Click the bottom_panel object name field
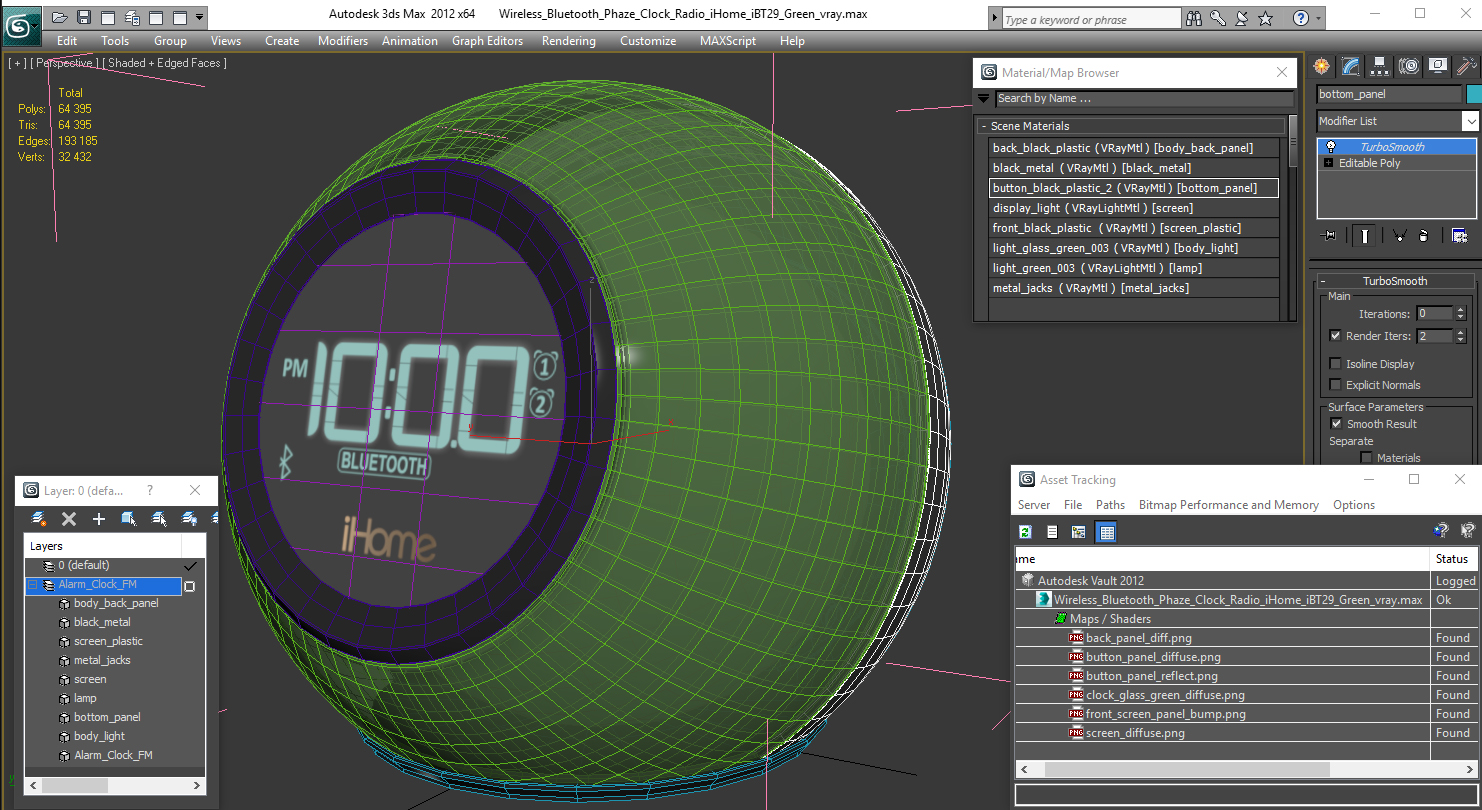This screenshot has height=810, width=1482. coord(1389,94)
